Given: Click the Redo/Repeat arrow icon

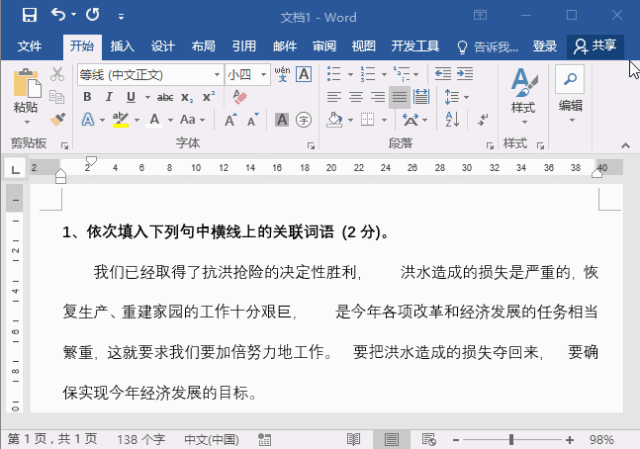Looking at the screenshot, I should pyautogui.click(x=93, y=15).
